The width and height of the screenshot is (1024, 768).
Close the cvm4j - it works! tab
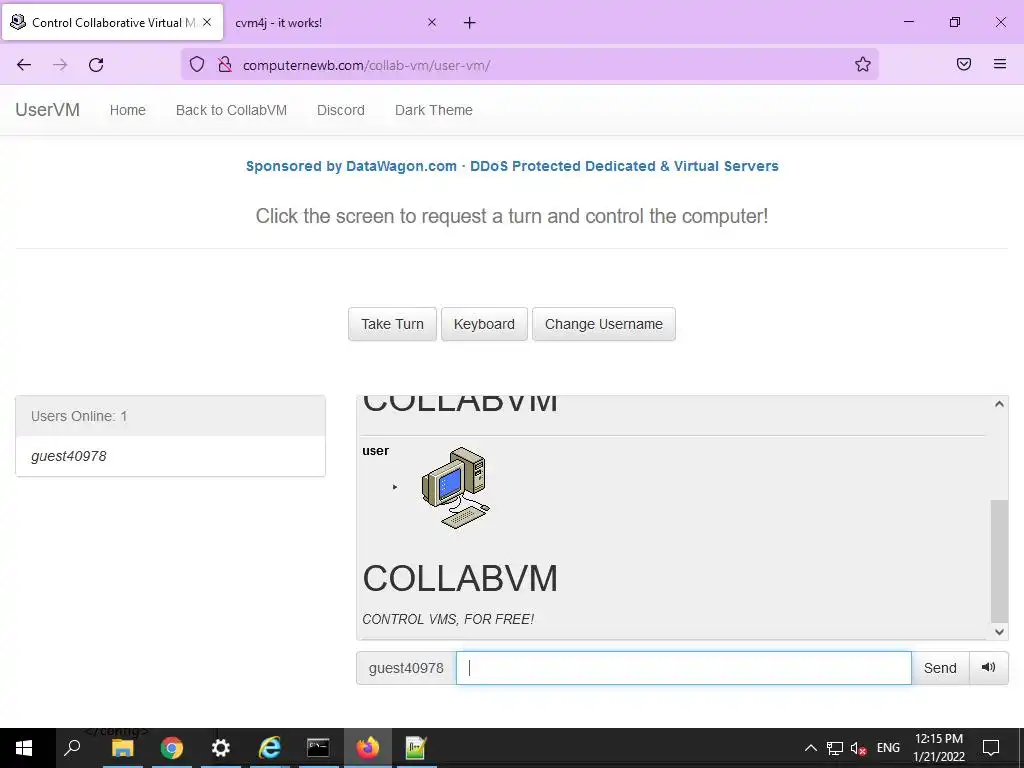tap(432, 22)
